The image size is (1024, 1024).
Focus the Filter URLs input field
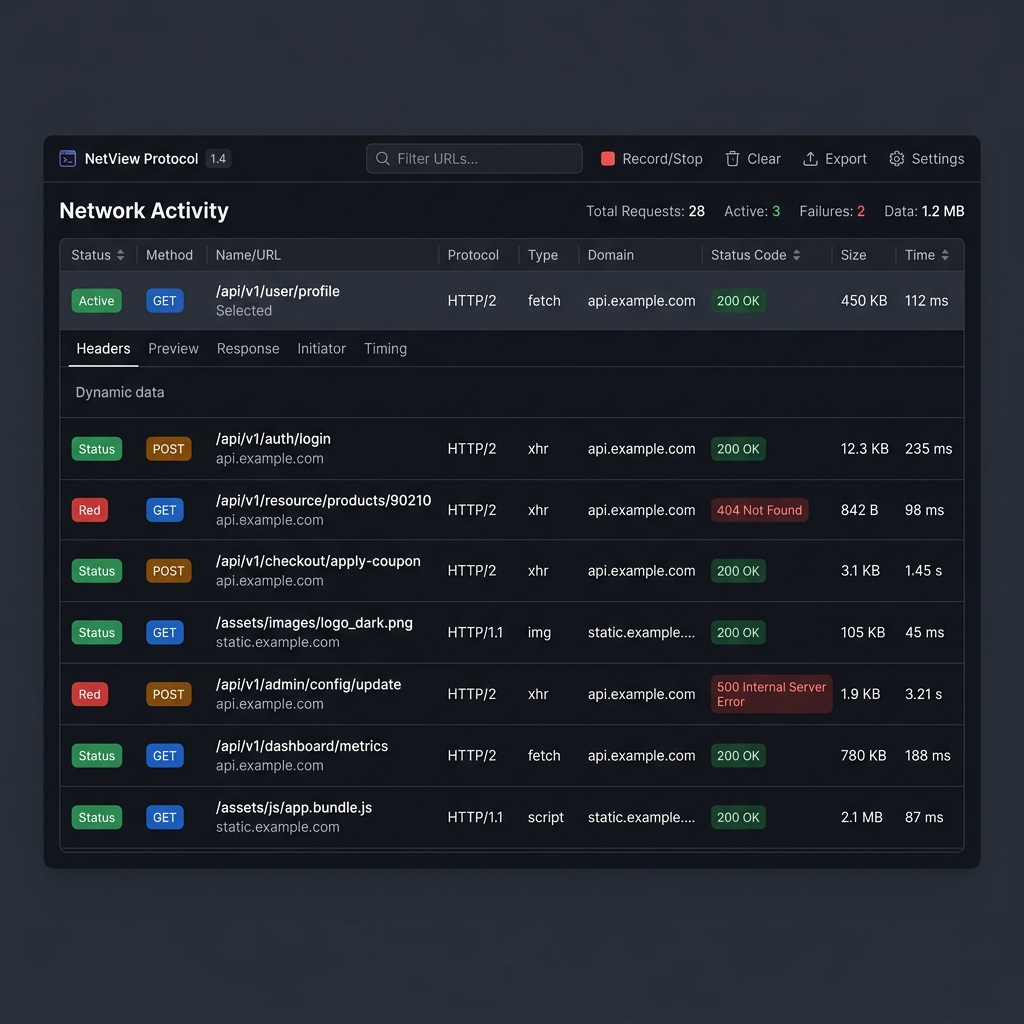[474, 159]
